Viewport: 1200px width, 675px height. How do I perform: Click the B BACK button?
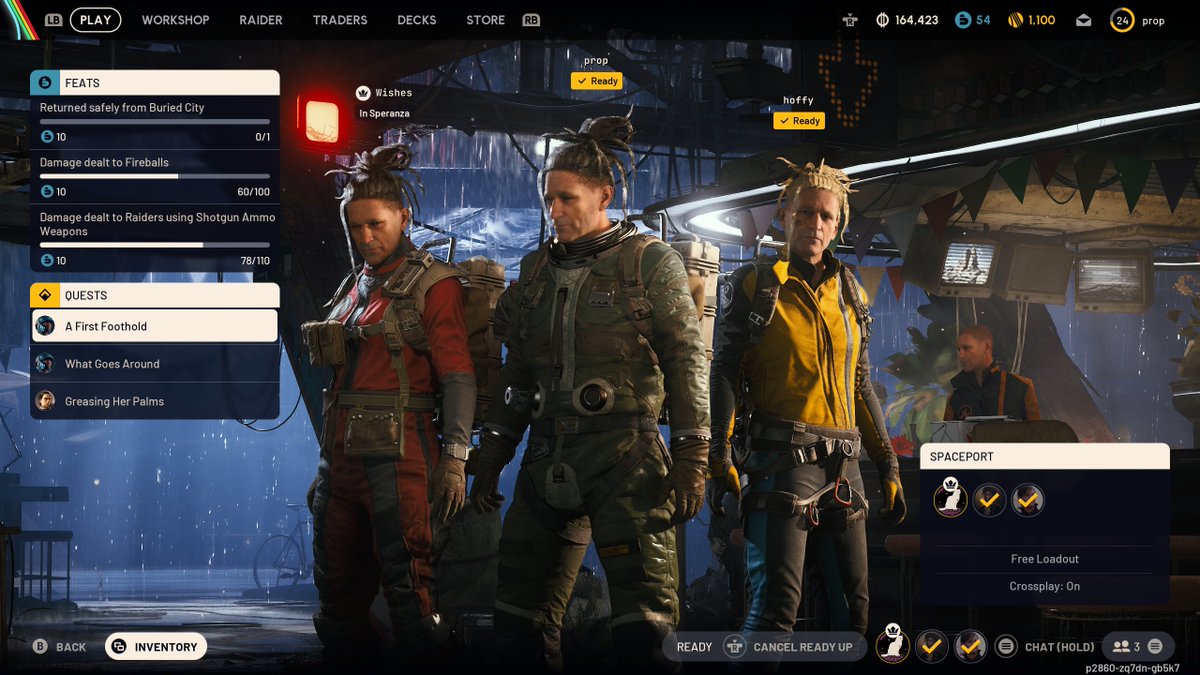point(59,647)
